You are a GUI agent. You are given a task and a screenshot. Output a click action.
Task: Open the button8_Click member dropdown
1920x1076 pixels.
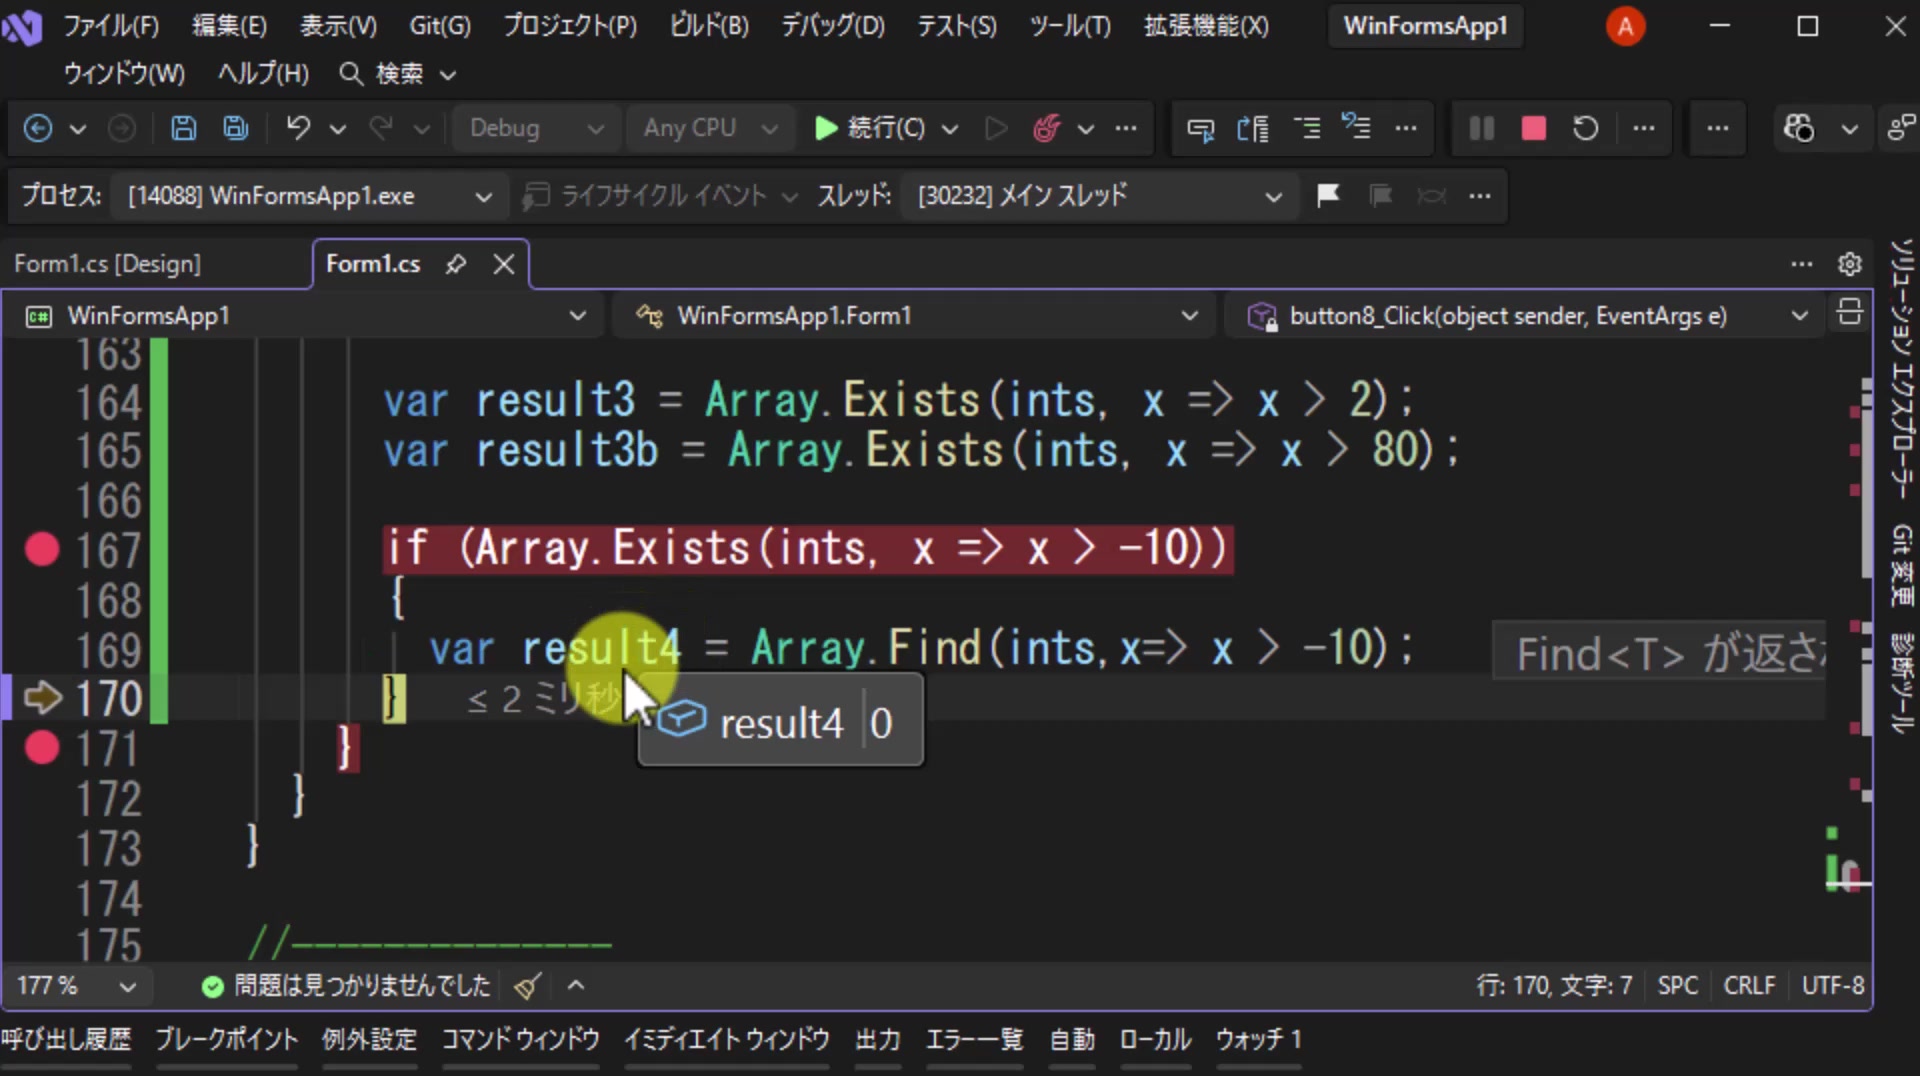(1526, 316)
